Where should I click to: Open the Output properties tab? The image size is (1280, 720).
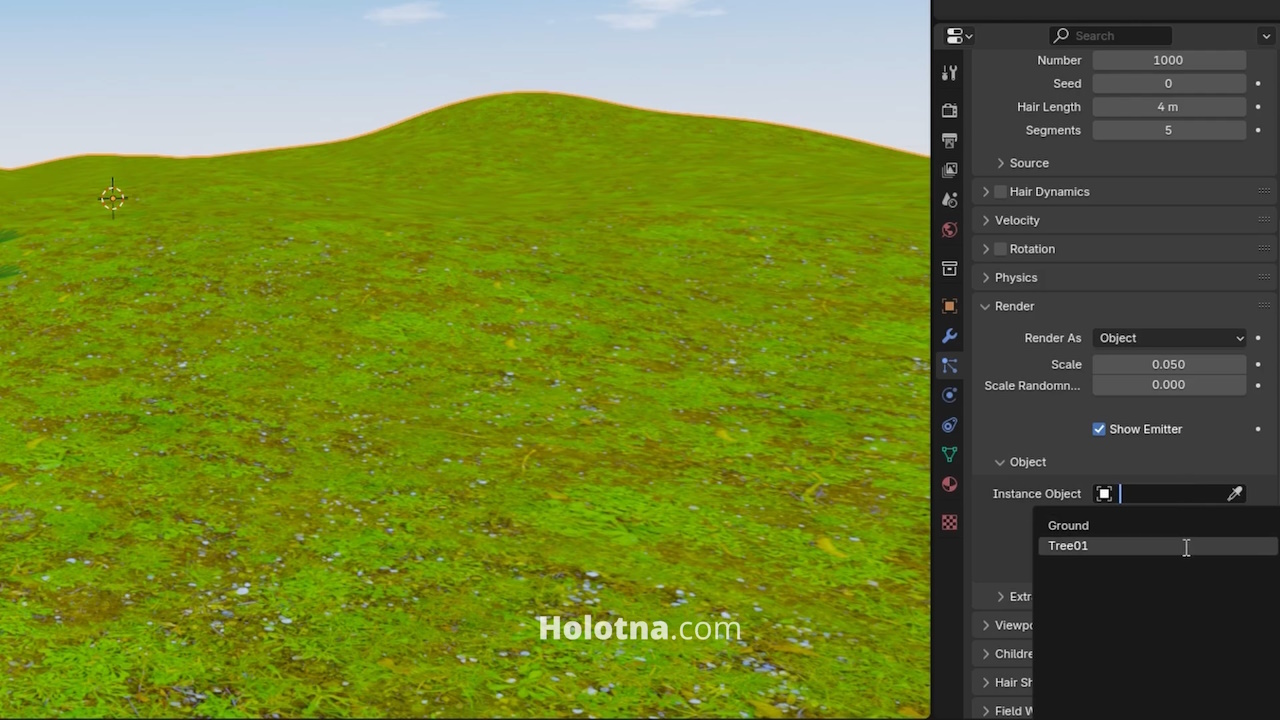949,140
